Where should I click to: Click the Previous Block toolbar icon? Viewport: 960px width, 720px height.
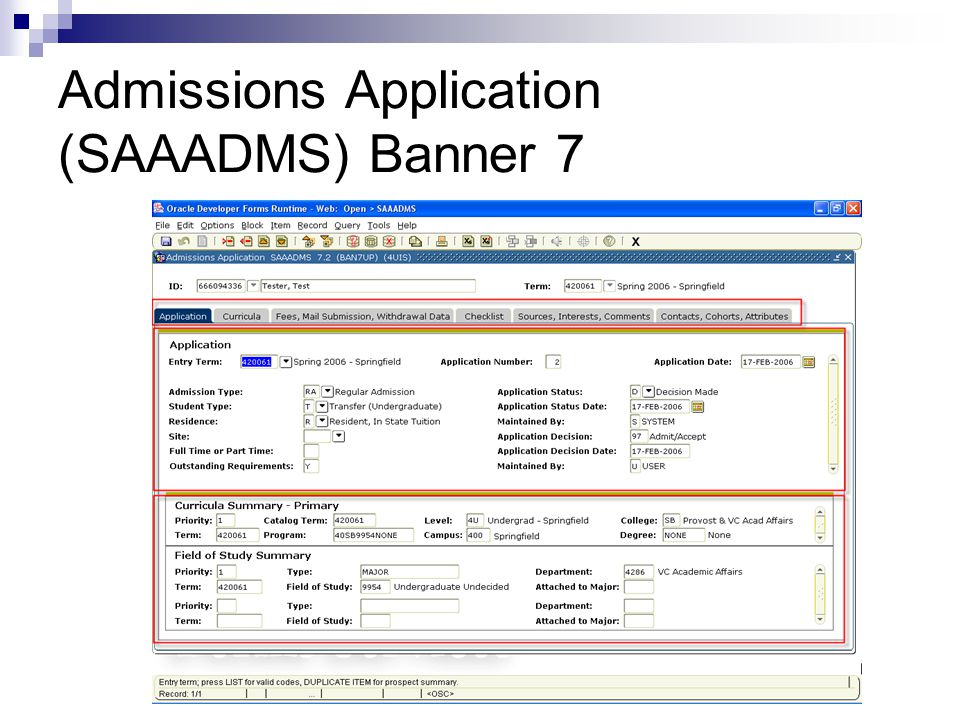tap(308, 241)
